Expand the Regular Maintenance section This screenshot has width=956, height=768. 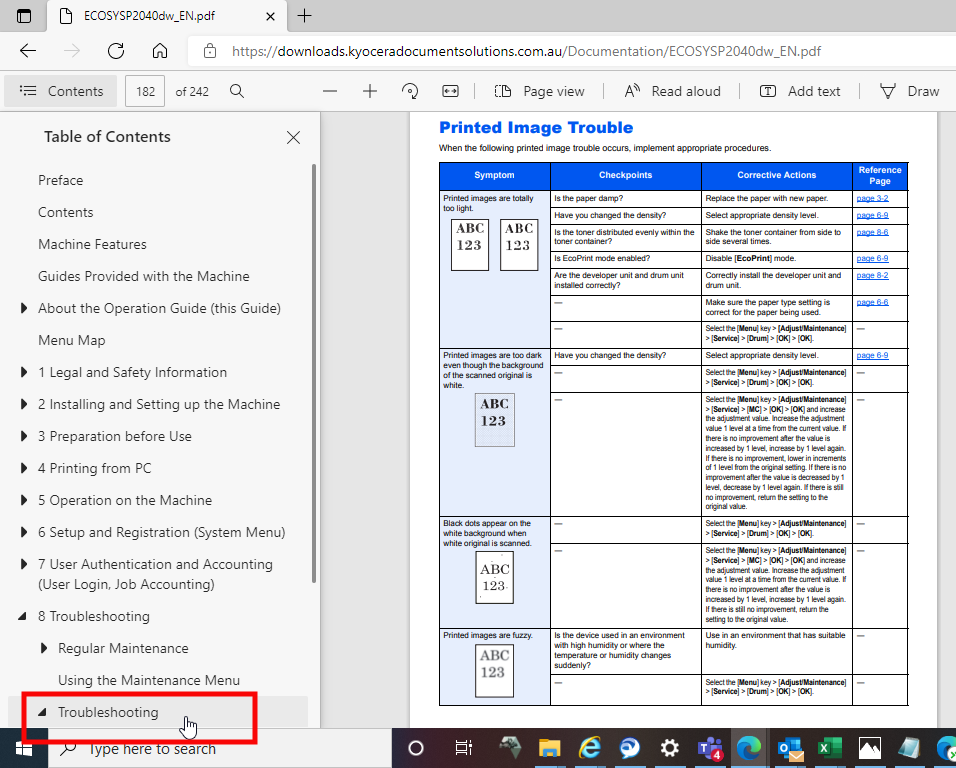coord(44,648)
